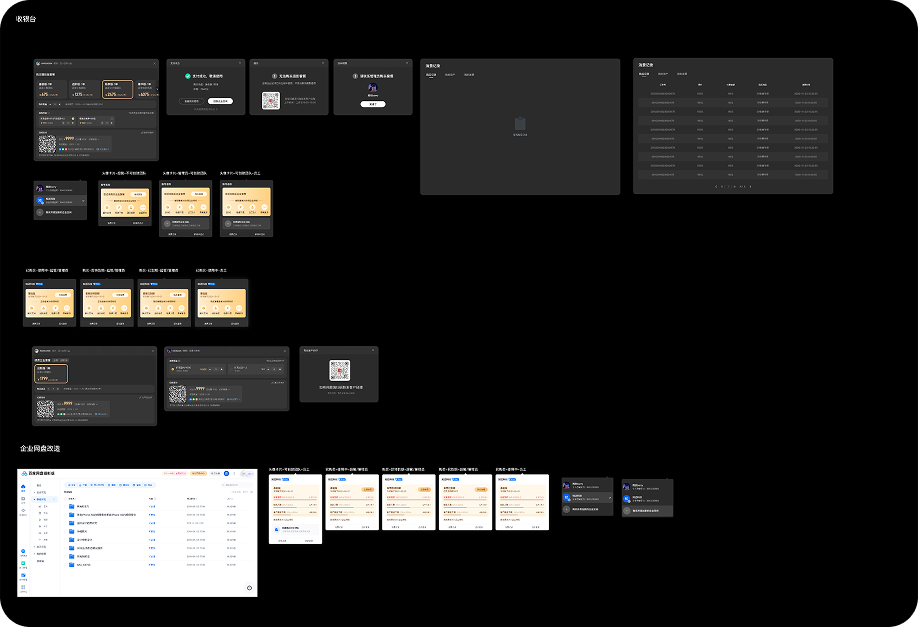Tick the checkbox of the first folder row in netdisk
This screenshot has height=627, width=918.
65,506
